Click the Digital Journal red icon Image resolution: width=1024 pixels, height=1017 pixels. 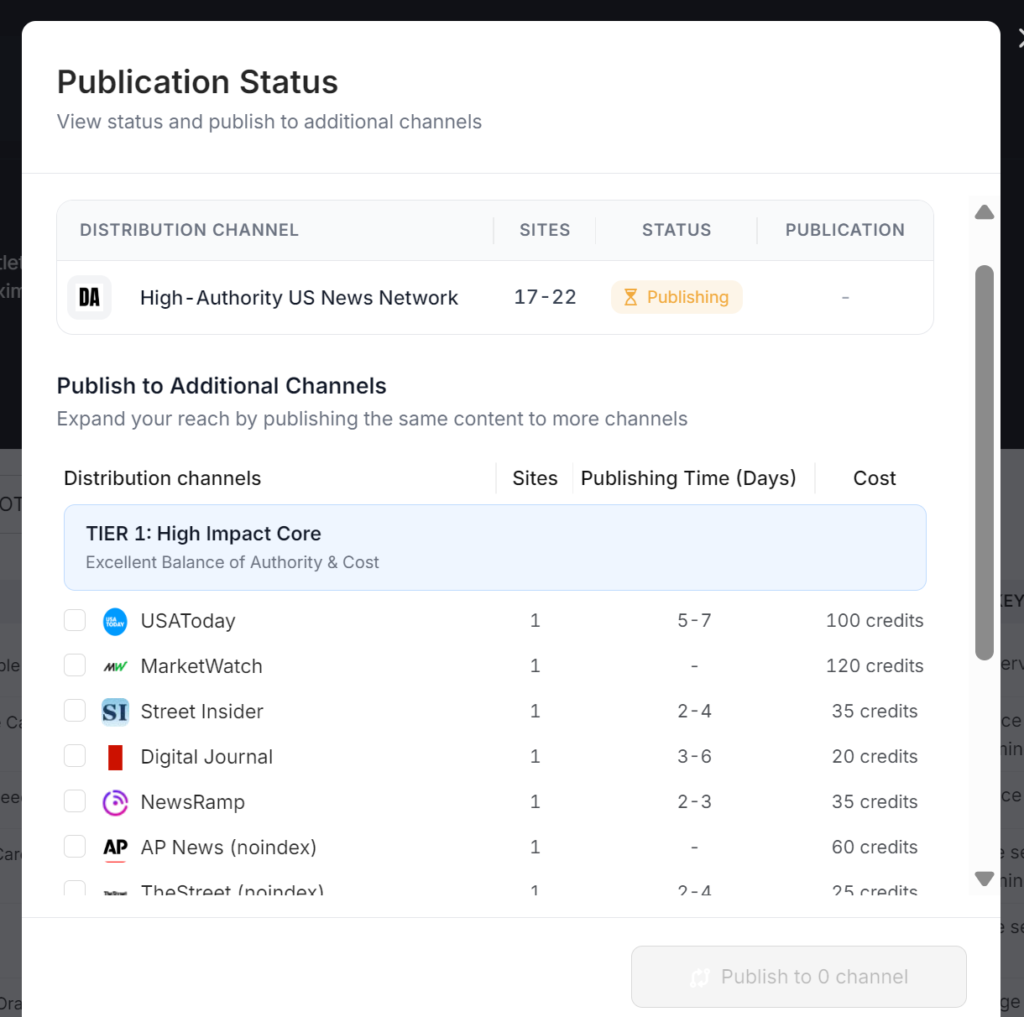114,757
